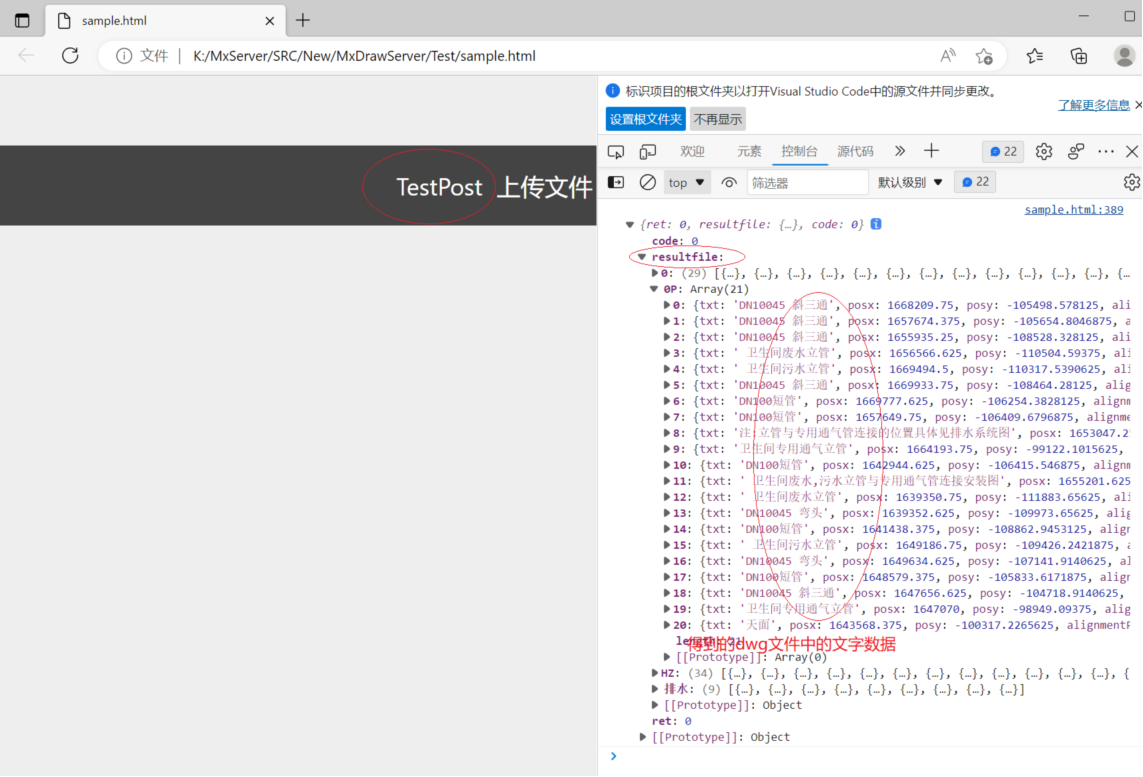
Task: Switch to the 元素 tab
Action: pos(749,152)
